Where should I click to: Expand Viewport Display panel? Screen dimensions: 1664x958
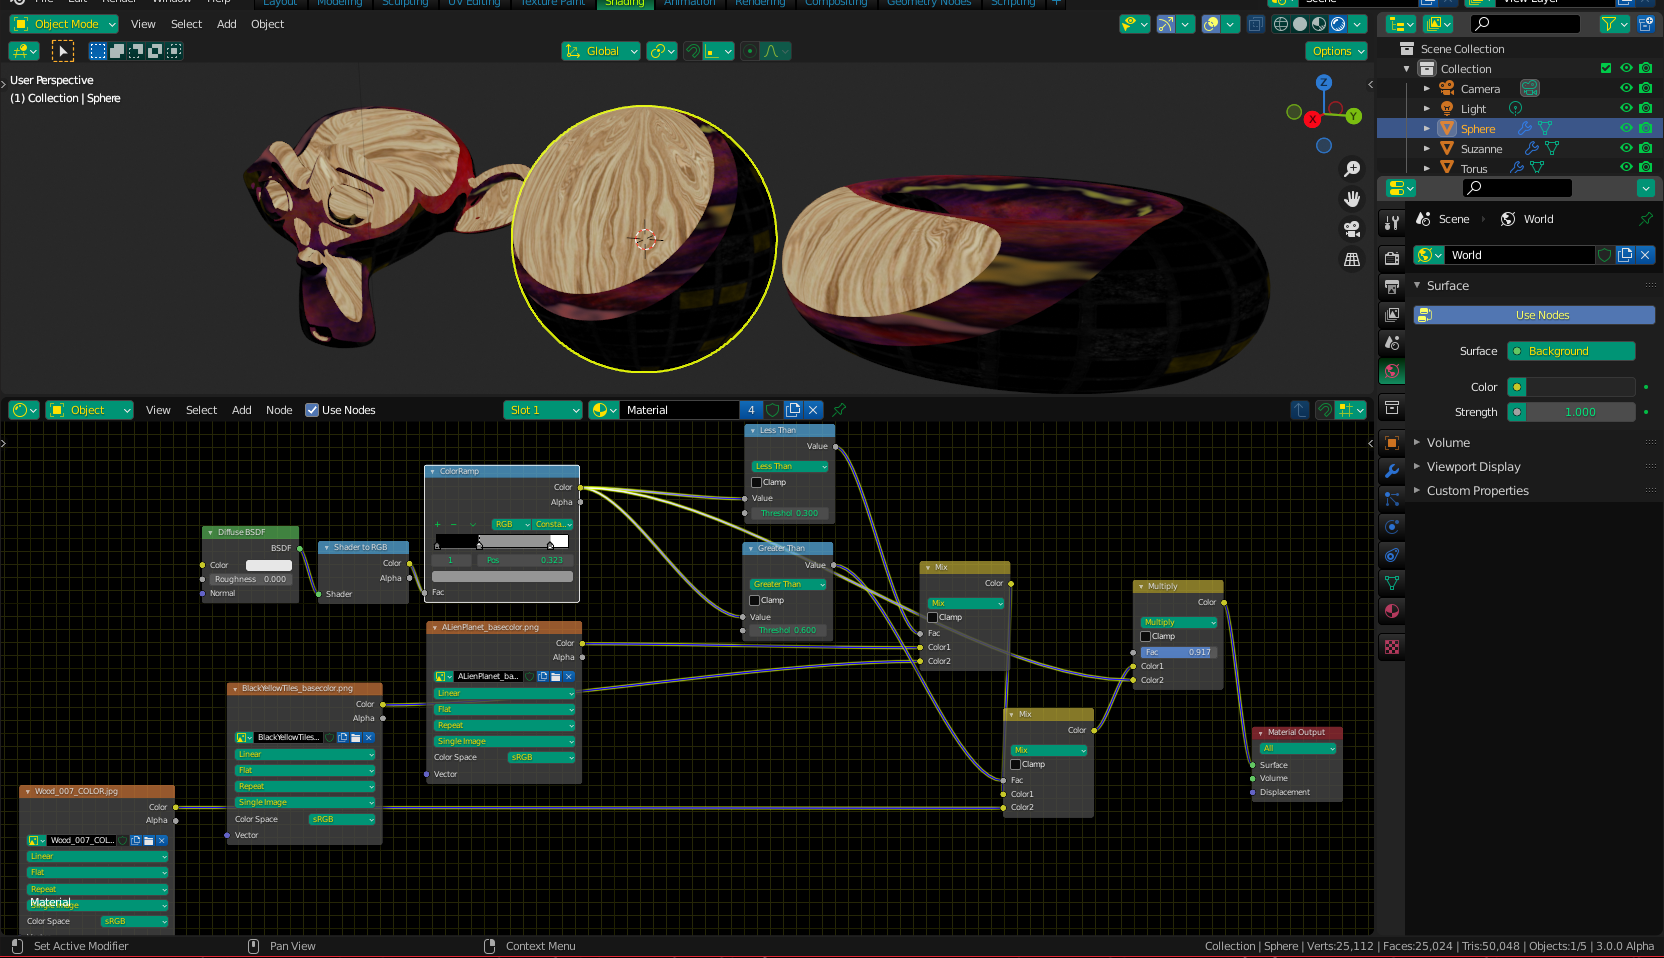1417,466
